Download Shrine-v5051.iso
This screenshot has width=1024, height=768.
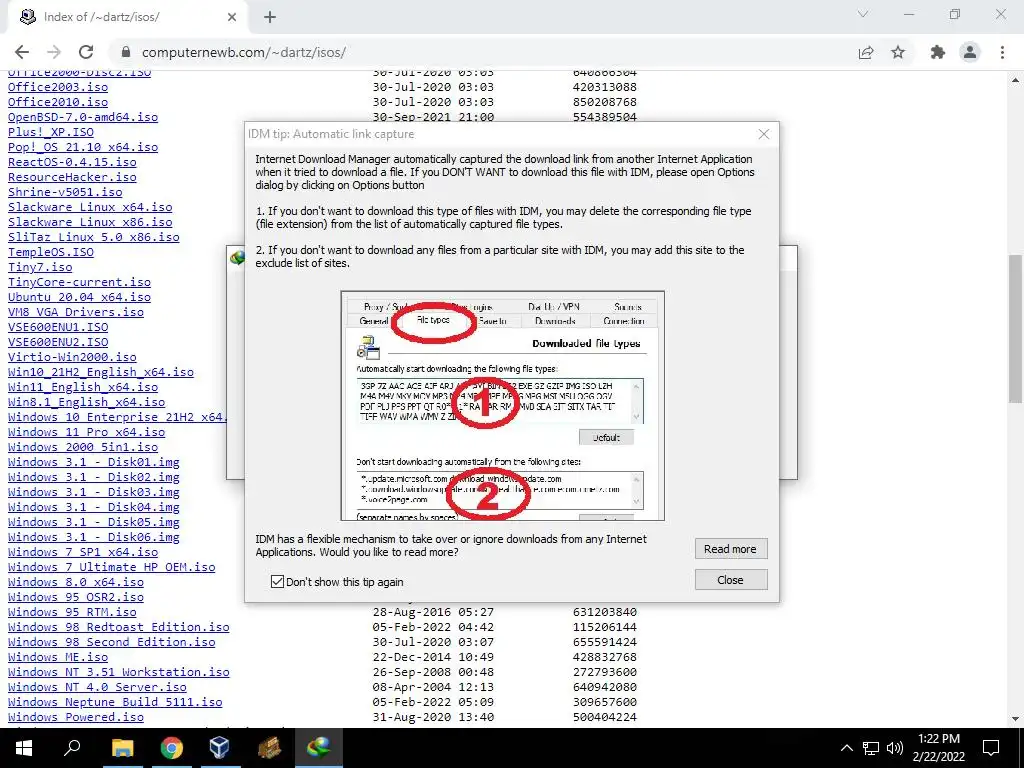click(65, 192)
